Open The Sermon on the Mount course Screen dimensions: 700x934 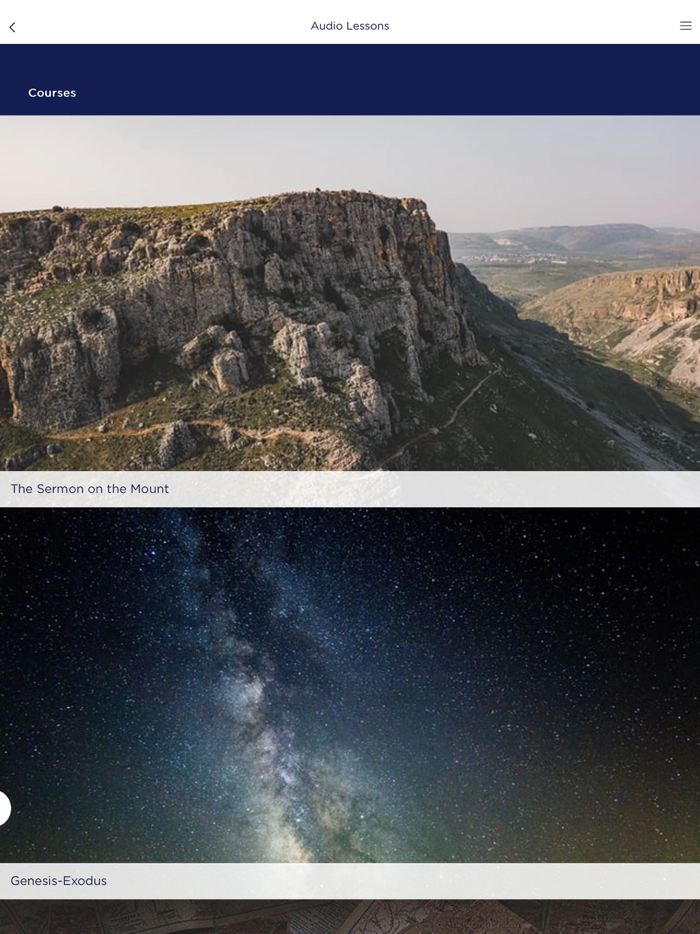(89, 489)
